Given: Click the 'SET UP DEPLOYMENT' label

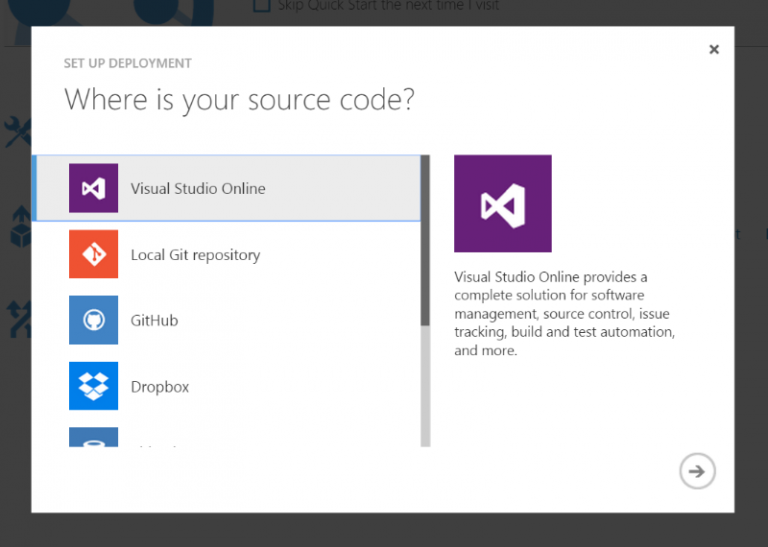Looking at the screenshot, I should click(x=127, y=63).
